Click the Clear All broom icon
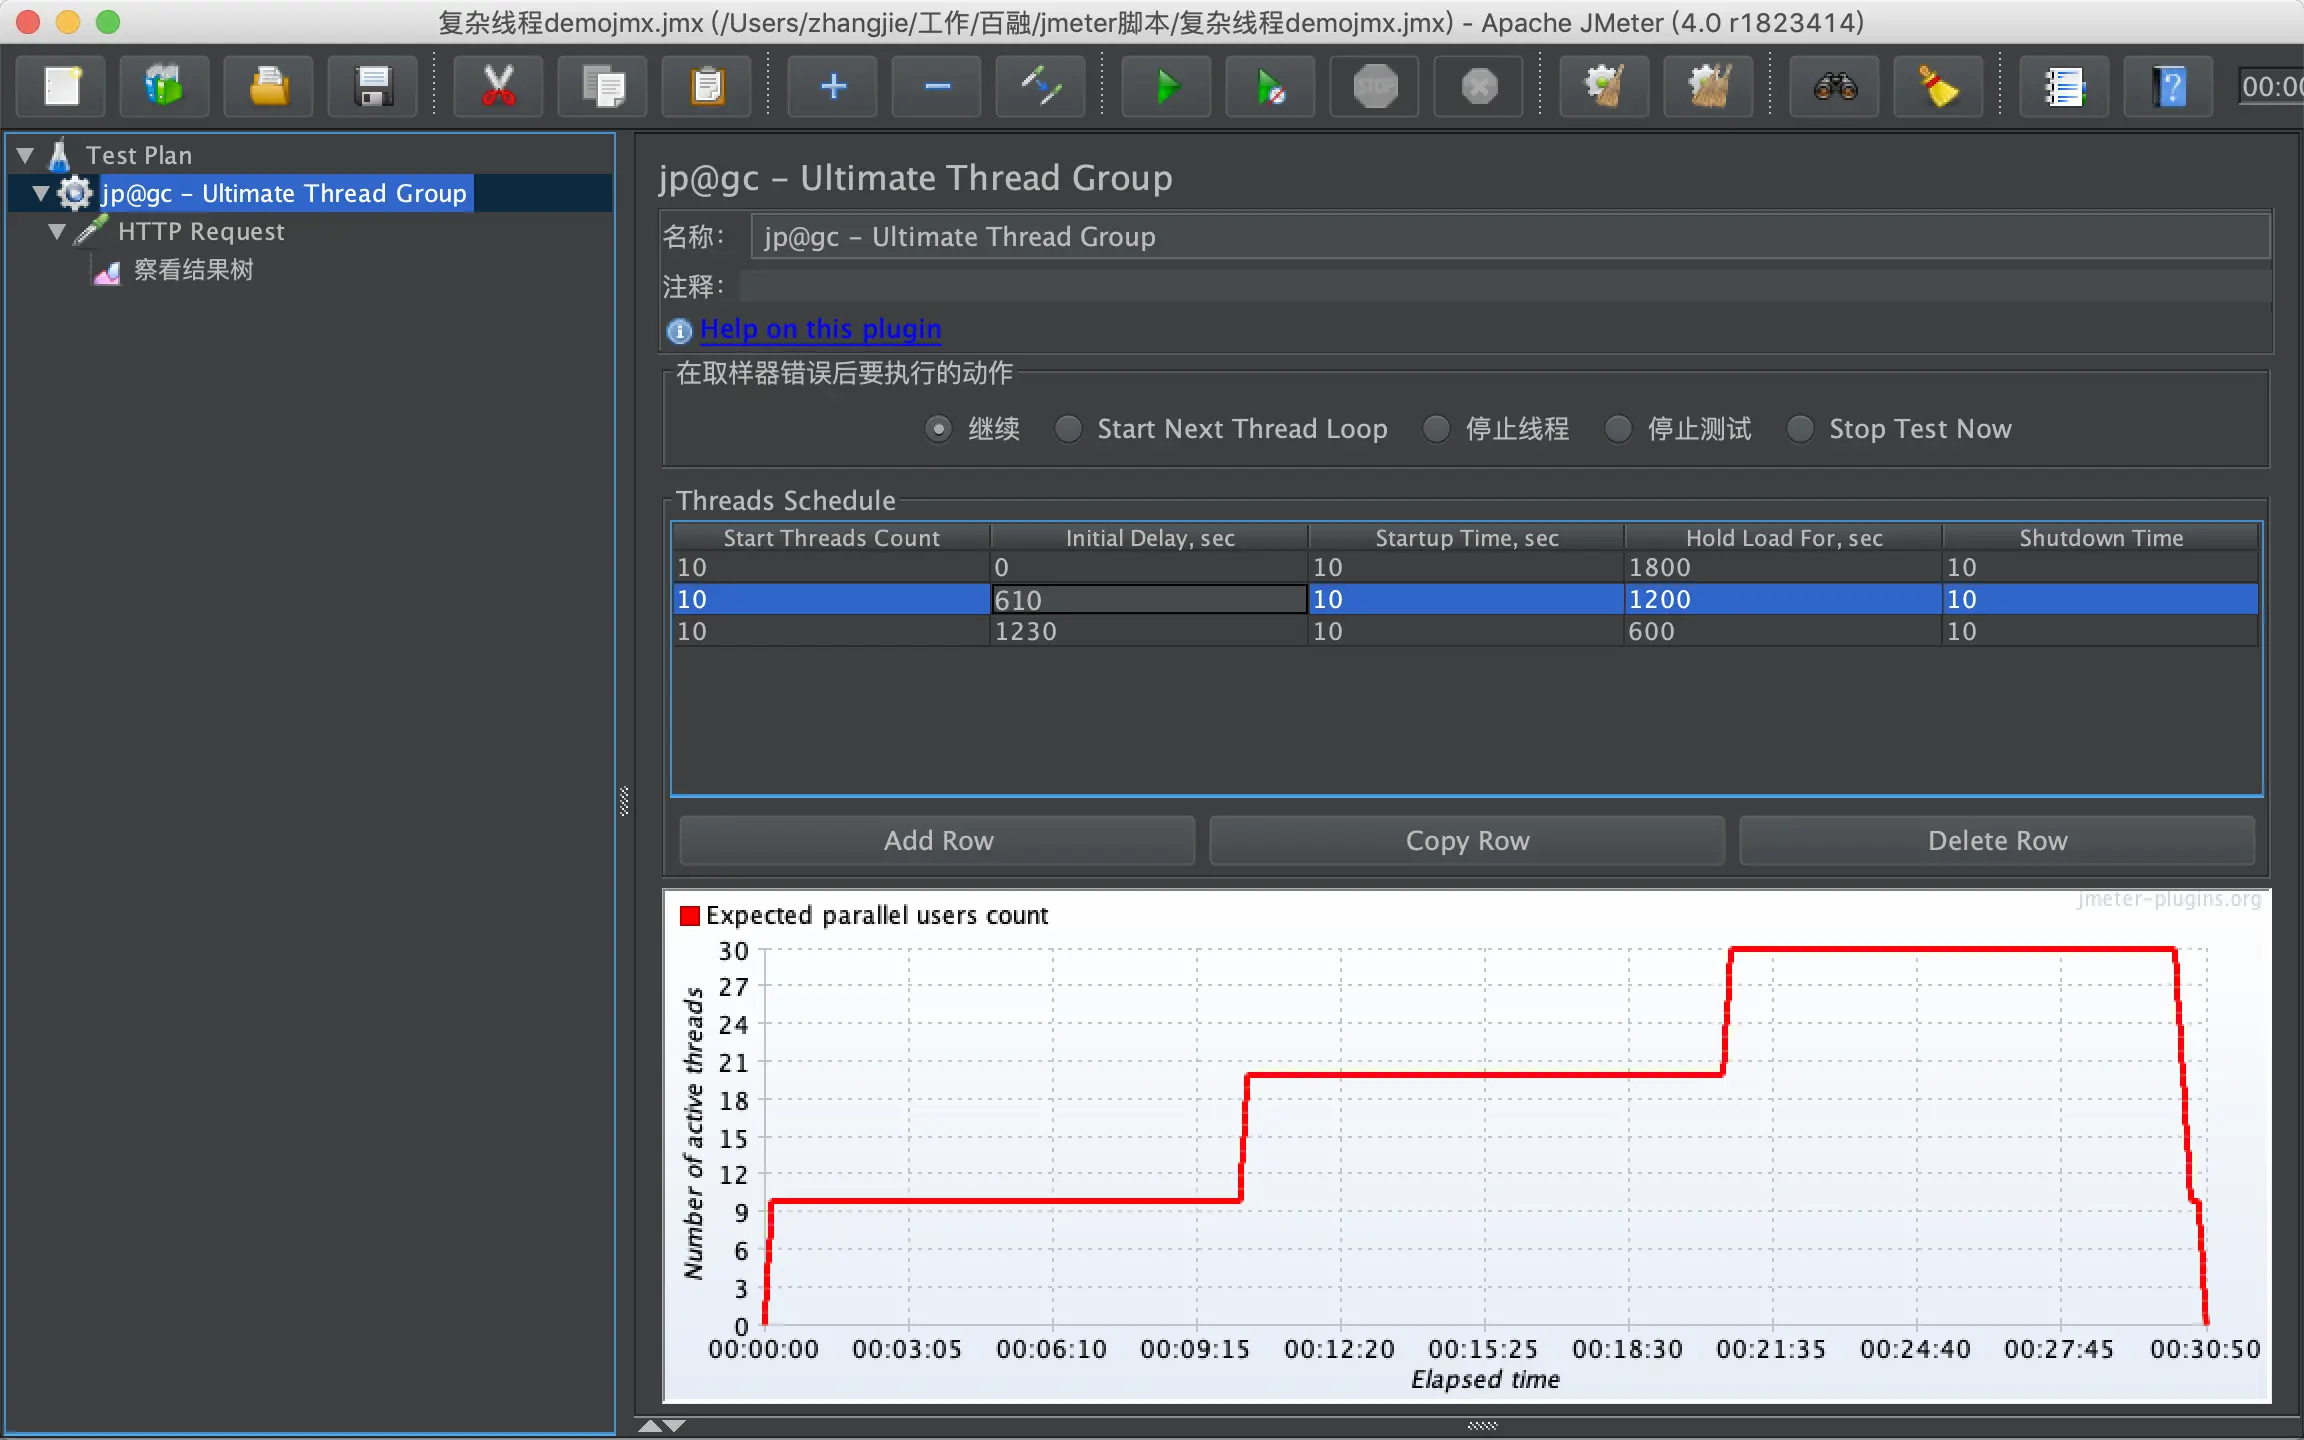 tap(1708, 87)
